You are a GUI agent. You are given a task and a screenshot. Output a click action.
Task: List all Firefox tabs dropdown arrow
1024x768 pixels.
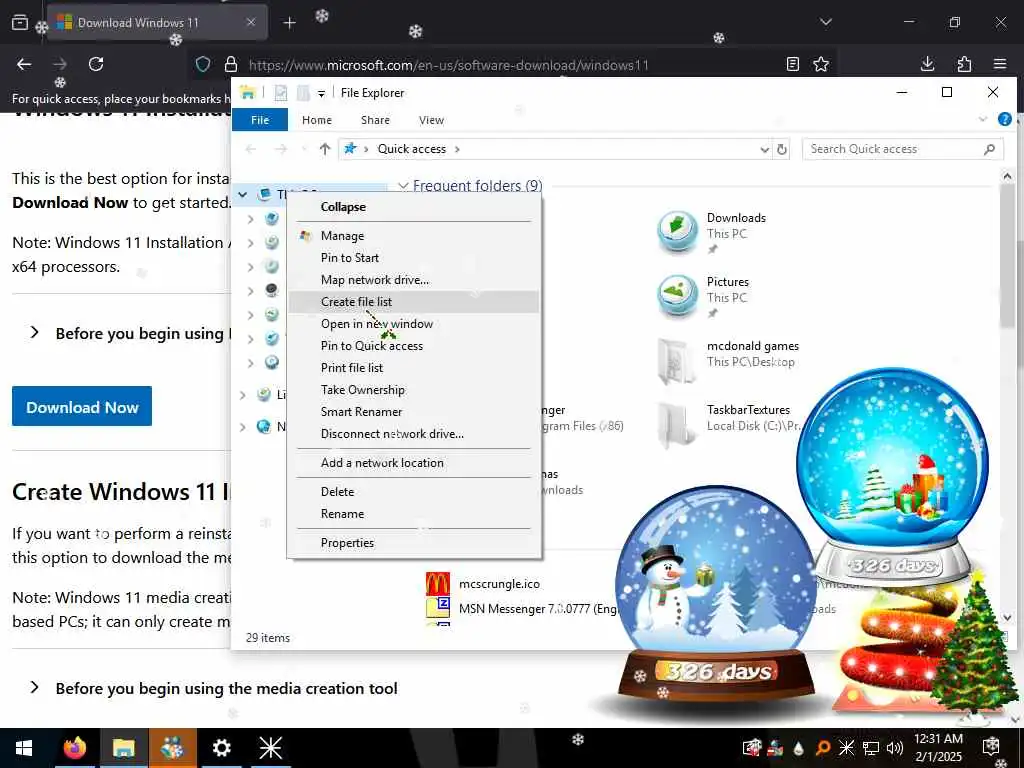coord(826,22)
